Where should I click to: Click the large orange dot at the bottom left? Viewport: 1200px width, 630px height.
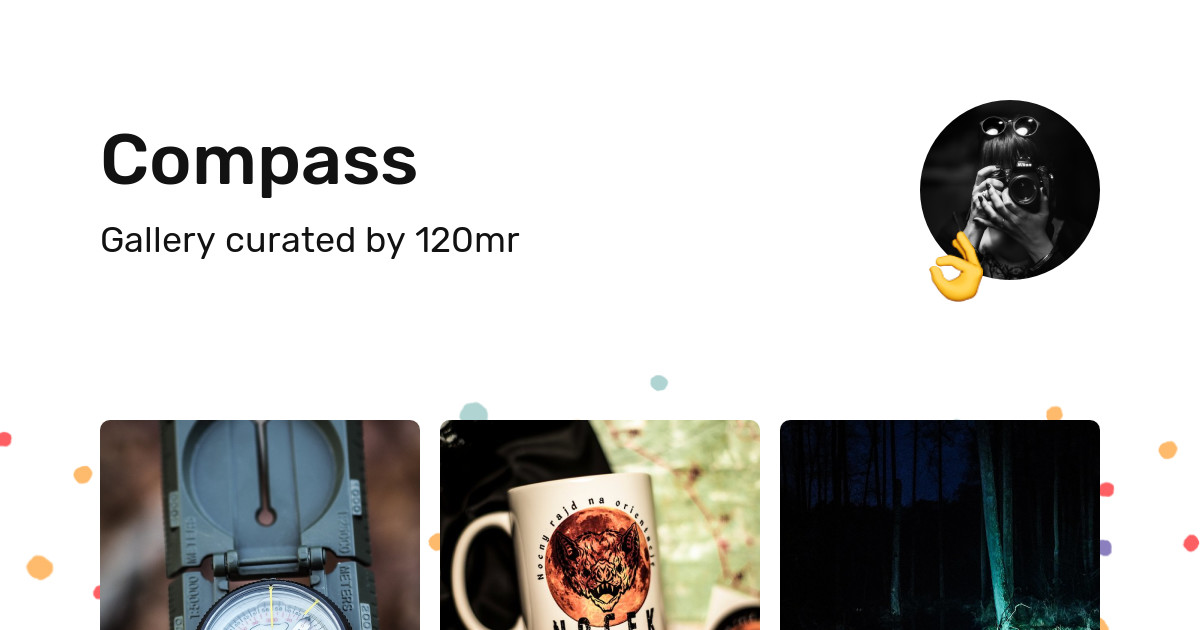[x=39, y=567]
